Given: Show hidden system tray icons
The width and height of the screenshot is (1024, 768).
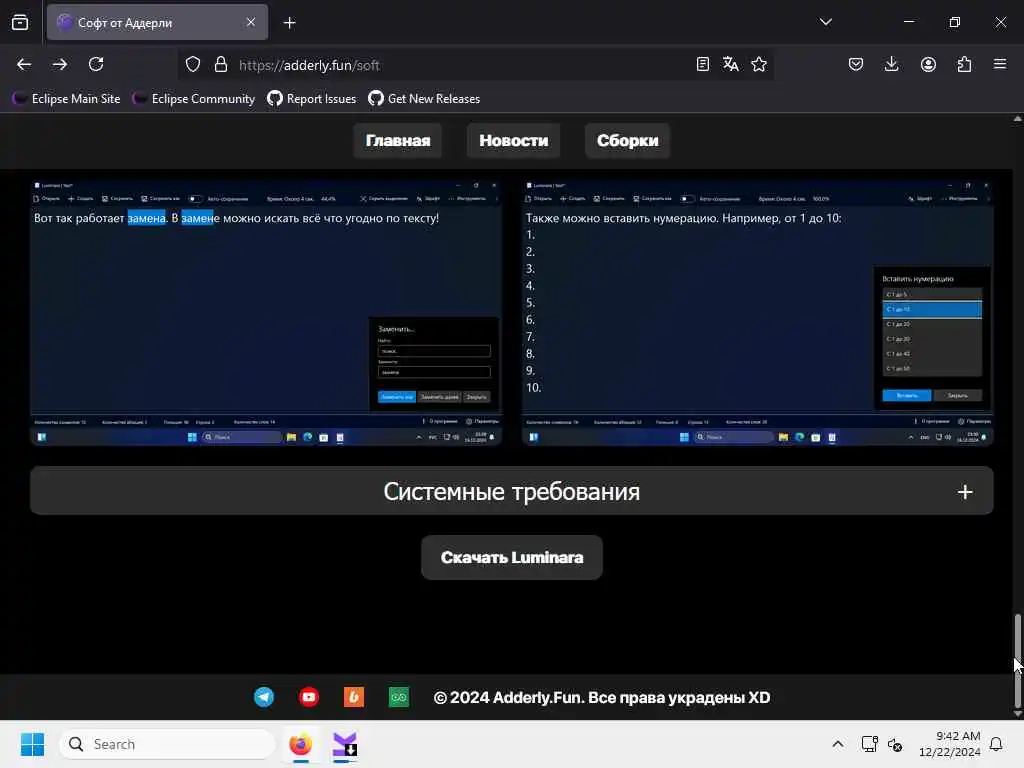Looking at the screenshot, I should coord(838,744).
